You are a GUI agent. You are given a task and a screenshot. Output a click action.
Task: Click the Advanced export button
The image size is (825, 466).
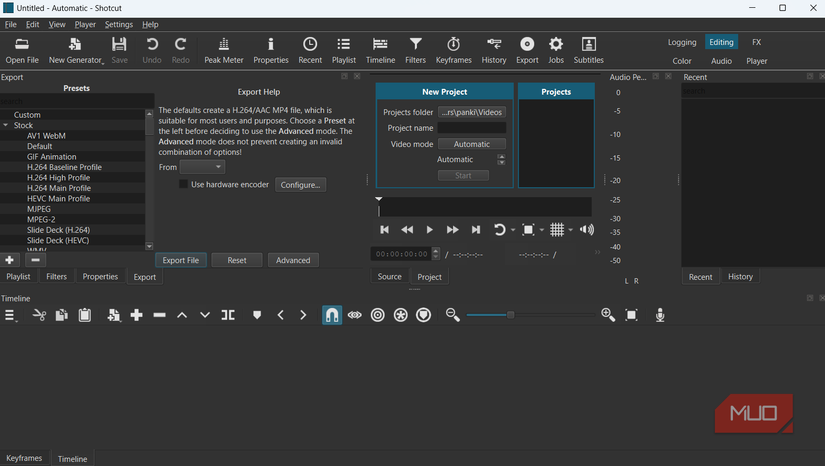pos(293,260)
